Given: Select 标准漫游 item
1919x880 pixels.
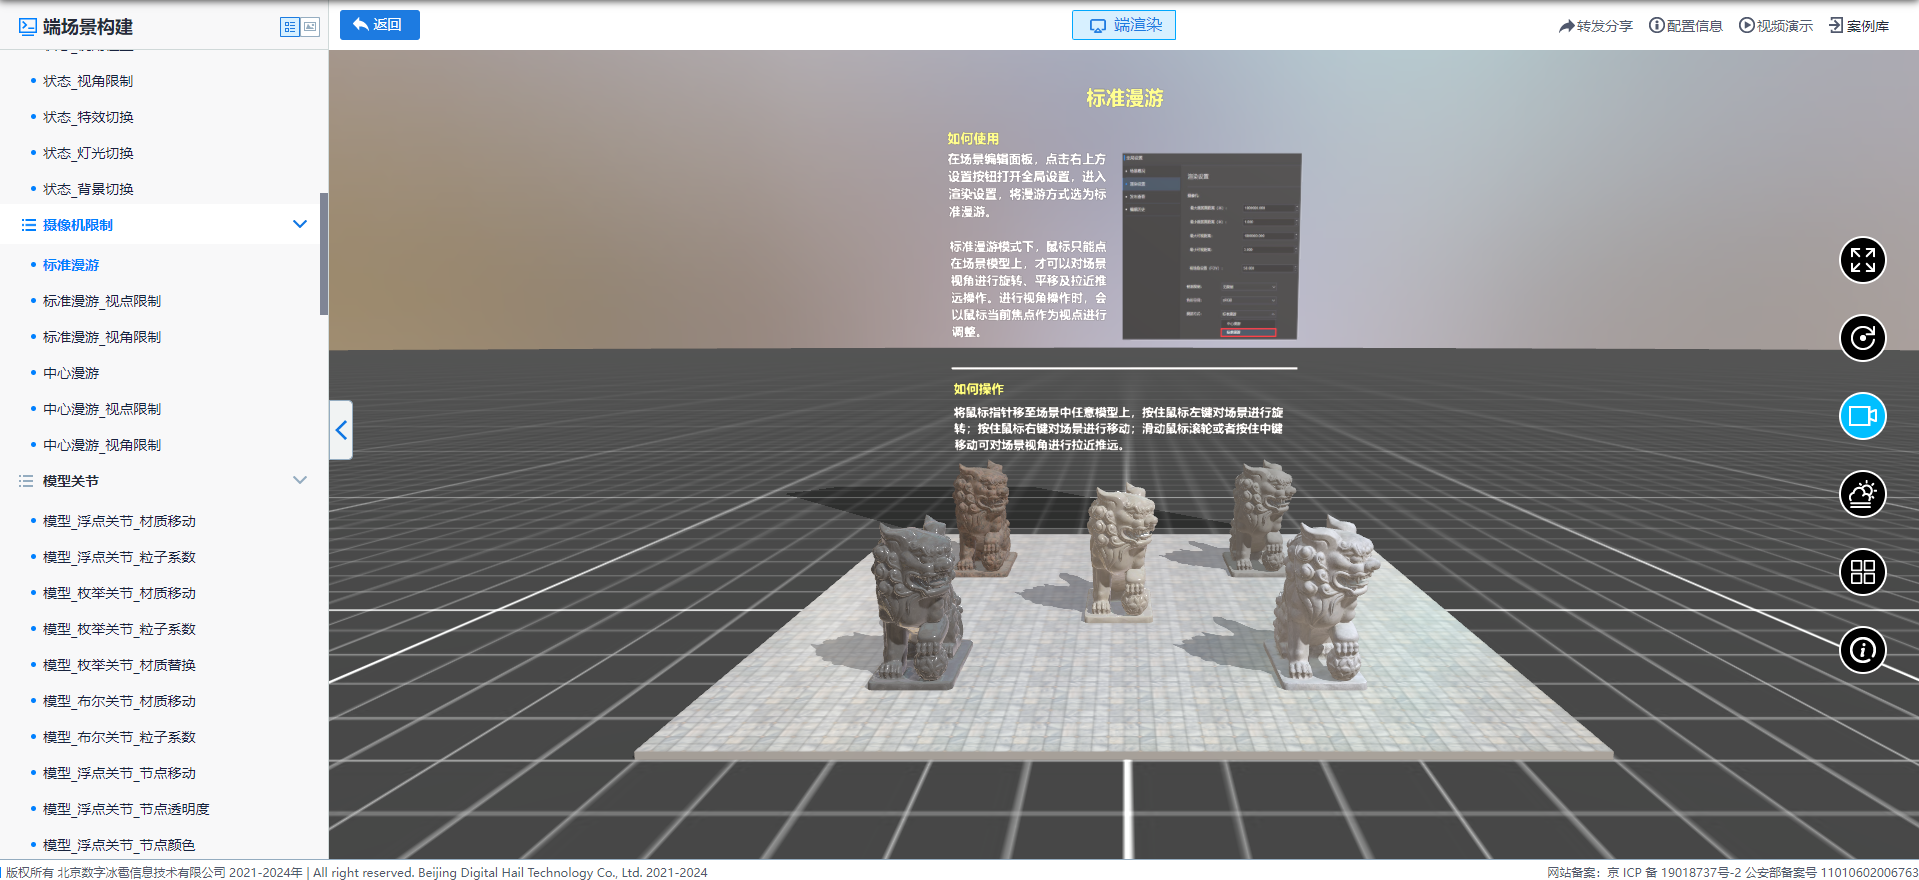Looking at the screenshot, I should (71, 265).
